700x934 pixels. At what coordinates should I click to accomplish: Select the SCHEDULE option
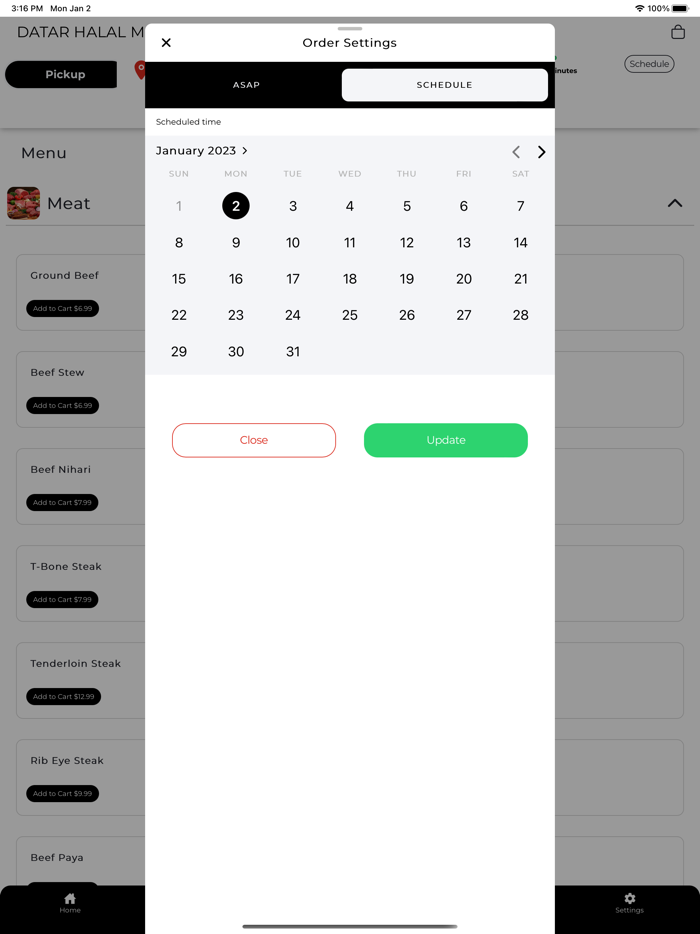pyautogui.click(x=444, y=85)
